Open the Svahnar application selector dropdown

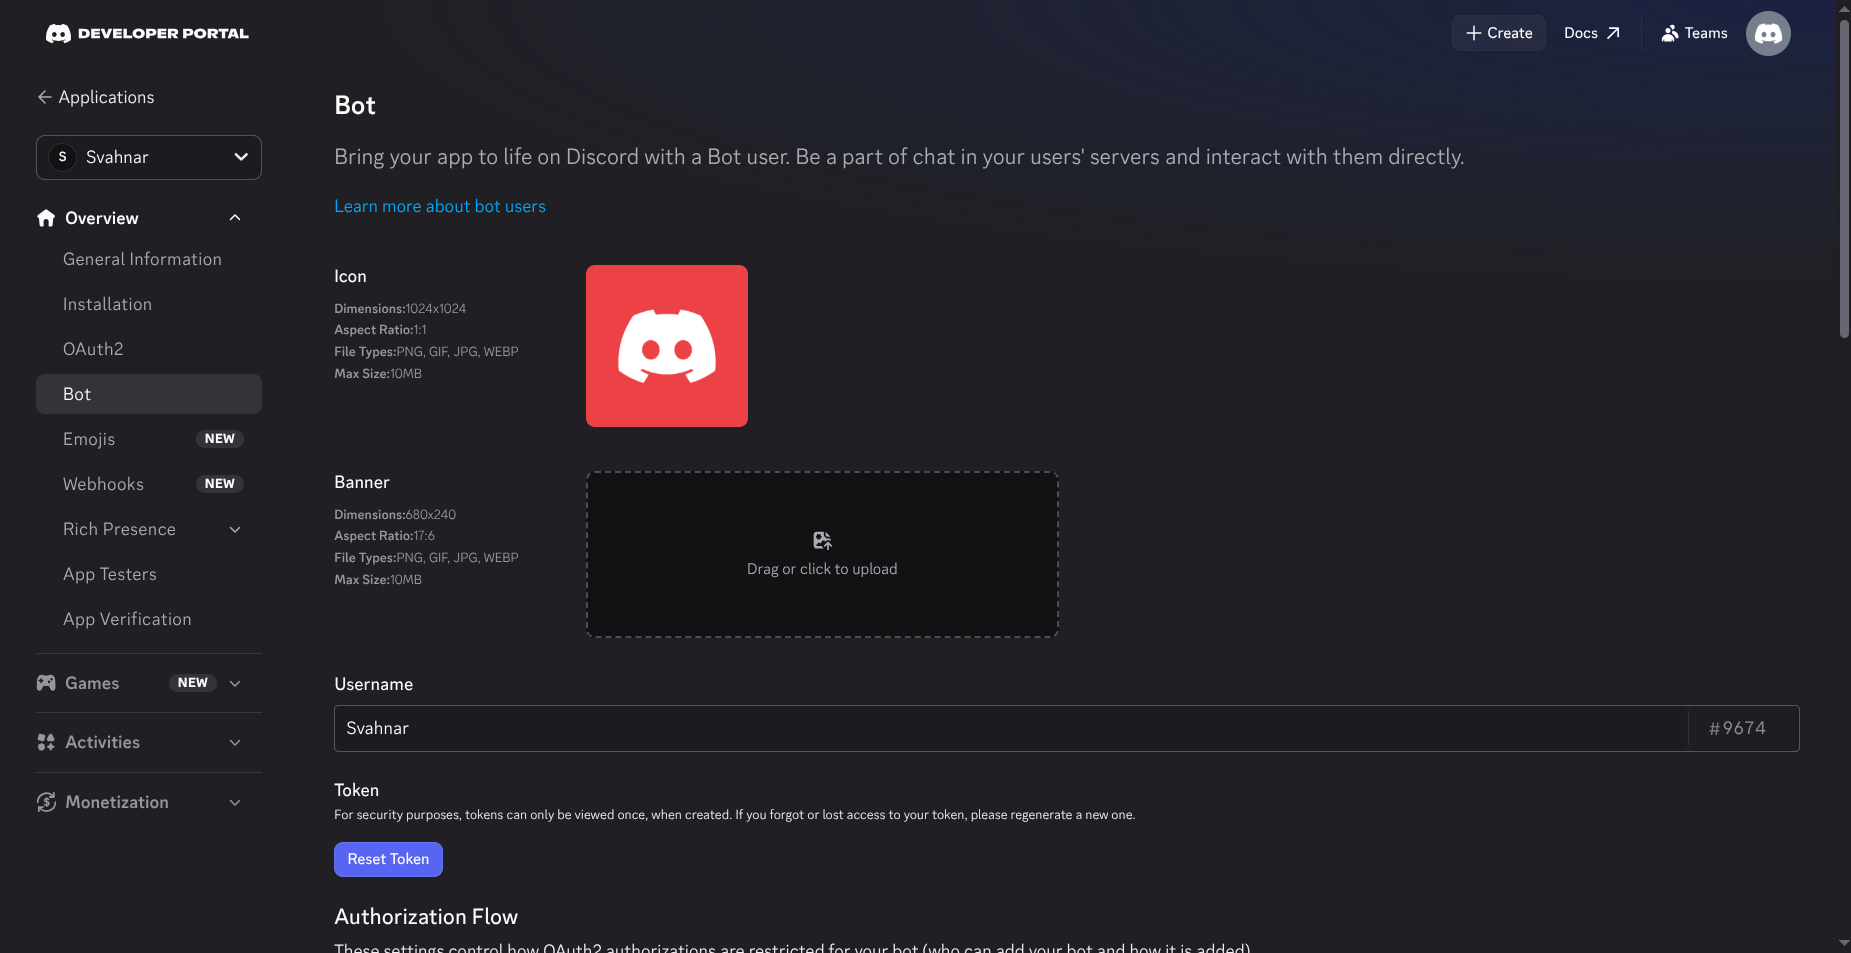pos(149,157)
